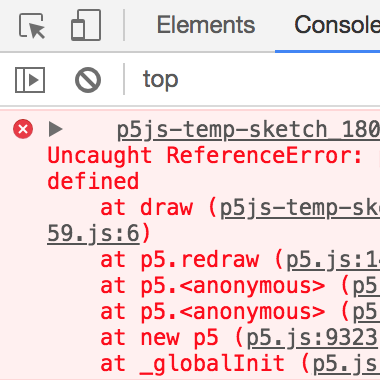Screen dimensions: 380x380
Task: Open the link after the second p5.<anonymous> line
Action: coord(366,312)
